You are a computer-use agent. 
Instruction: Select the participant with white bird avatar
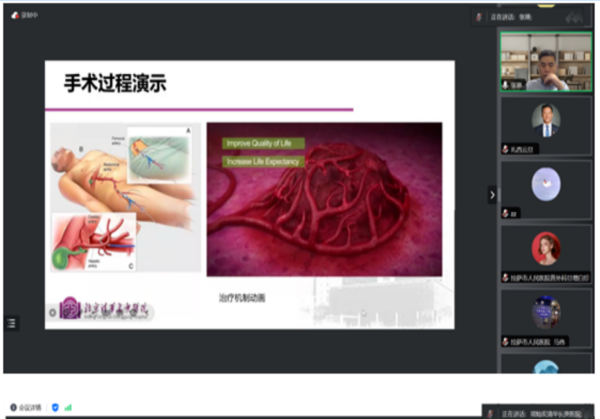pyautogui.click(x=545, y=181)
